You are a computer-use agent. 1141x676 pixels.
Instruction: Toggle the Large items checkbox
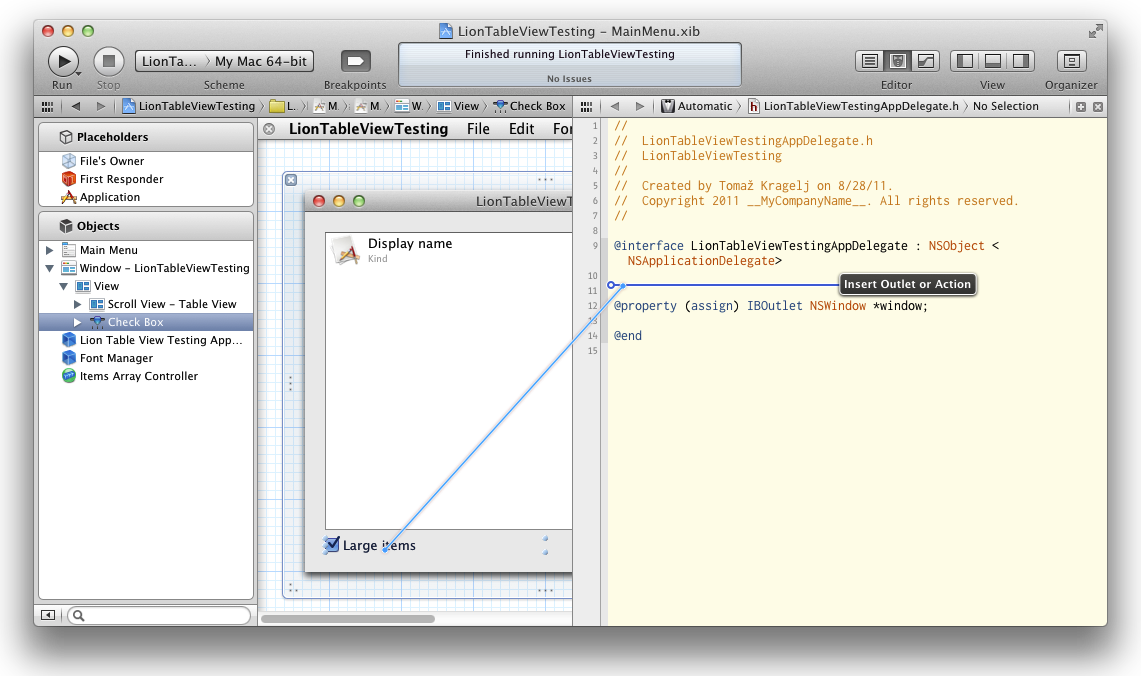click(x=332, y=544)
